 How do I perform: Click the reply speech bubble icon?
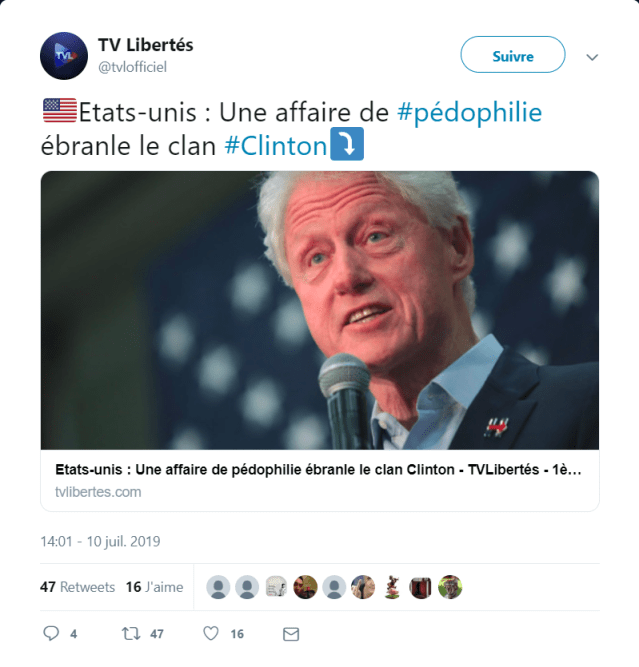click(51, 633)
